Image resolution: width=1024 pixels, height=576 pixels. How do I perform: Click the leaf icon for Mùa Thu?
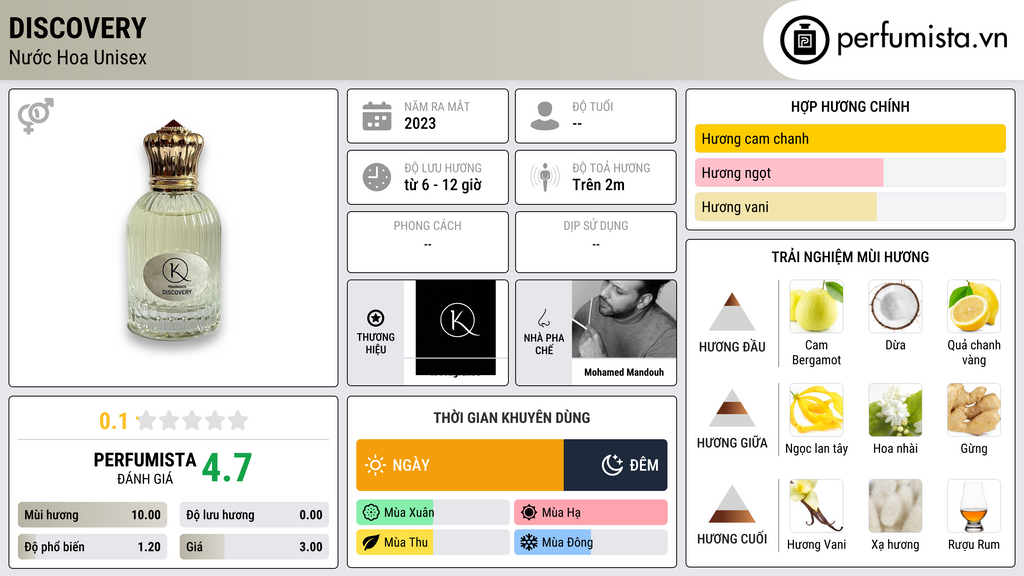pyautogui.click(x=371, y=542)
